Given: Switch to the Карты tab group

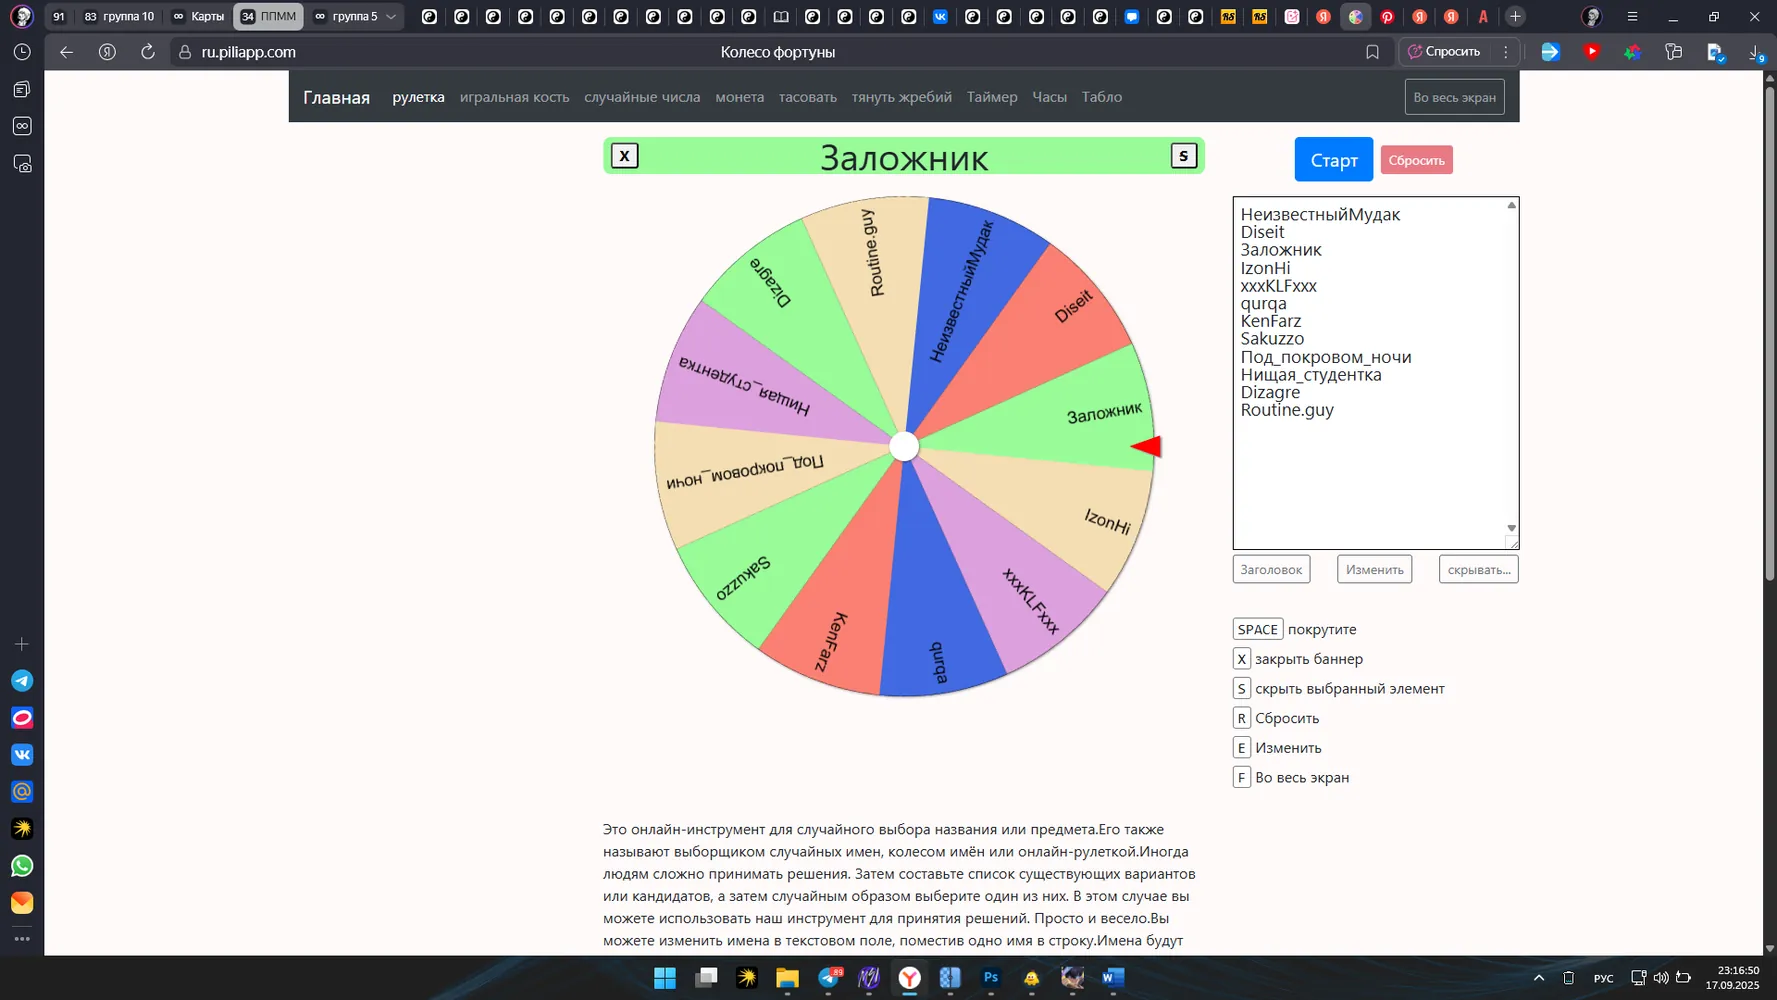Looking at the screenshot, I should pyautogui.click(x=198, y=16).
